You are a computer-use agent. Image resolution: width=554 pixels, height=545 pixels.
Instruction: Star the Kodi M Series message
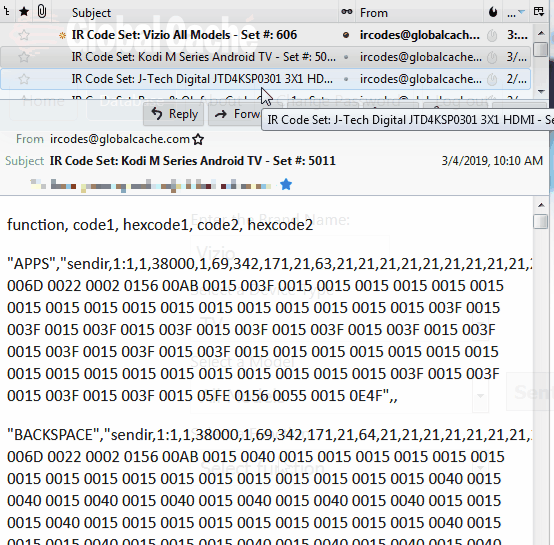click(x=24, y=57)
